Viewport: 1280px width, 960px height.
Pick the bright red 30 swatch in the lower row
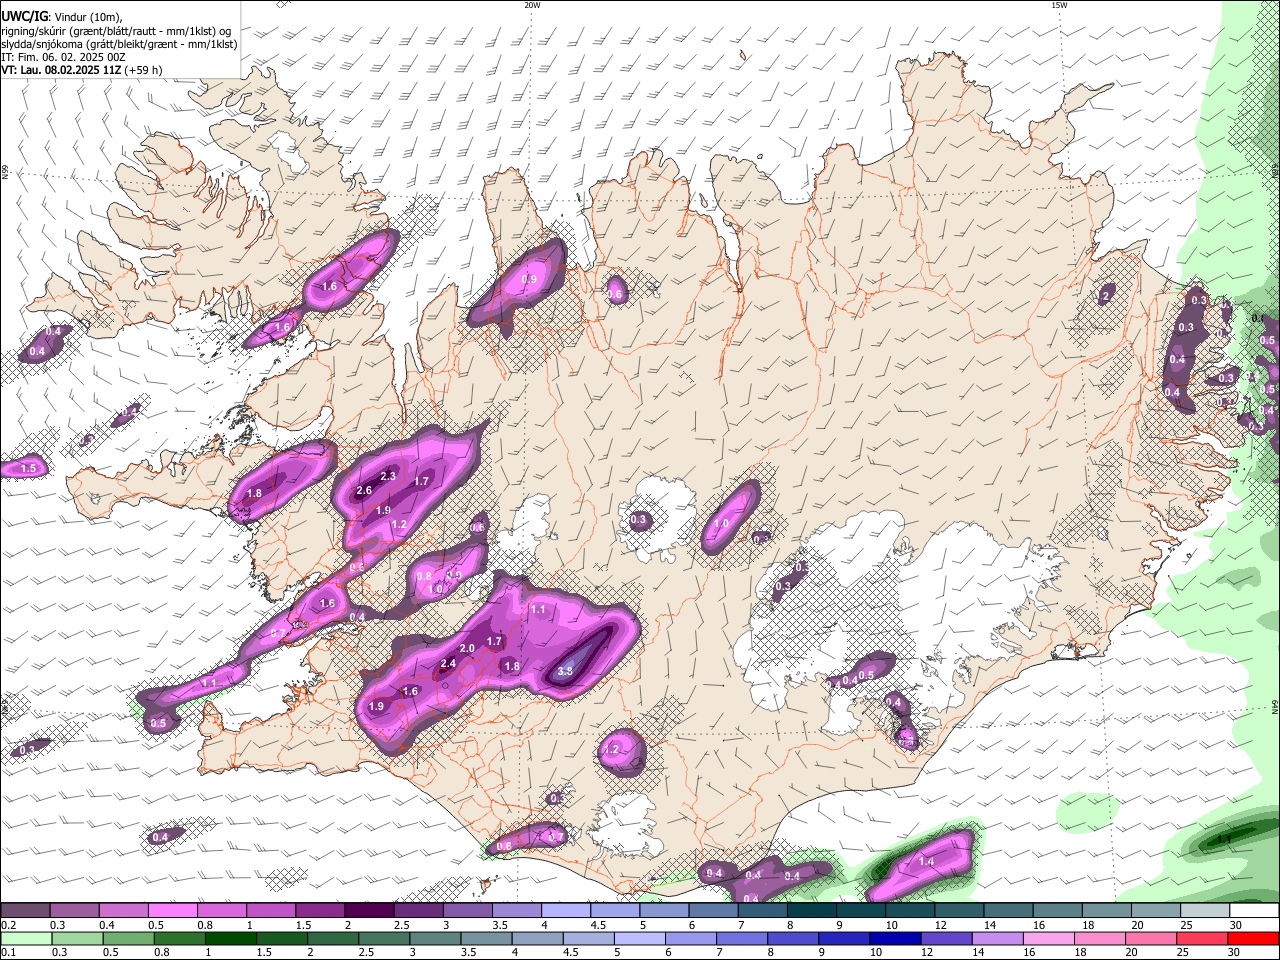click(1254, 938)
